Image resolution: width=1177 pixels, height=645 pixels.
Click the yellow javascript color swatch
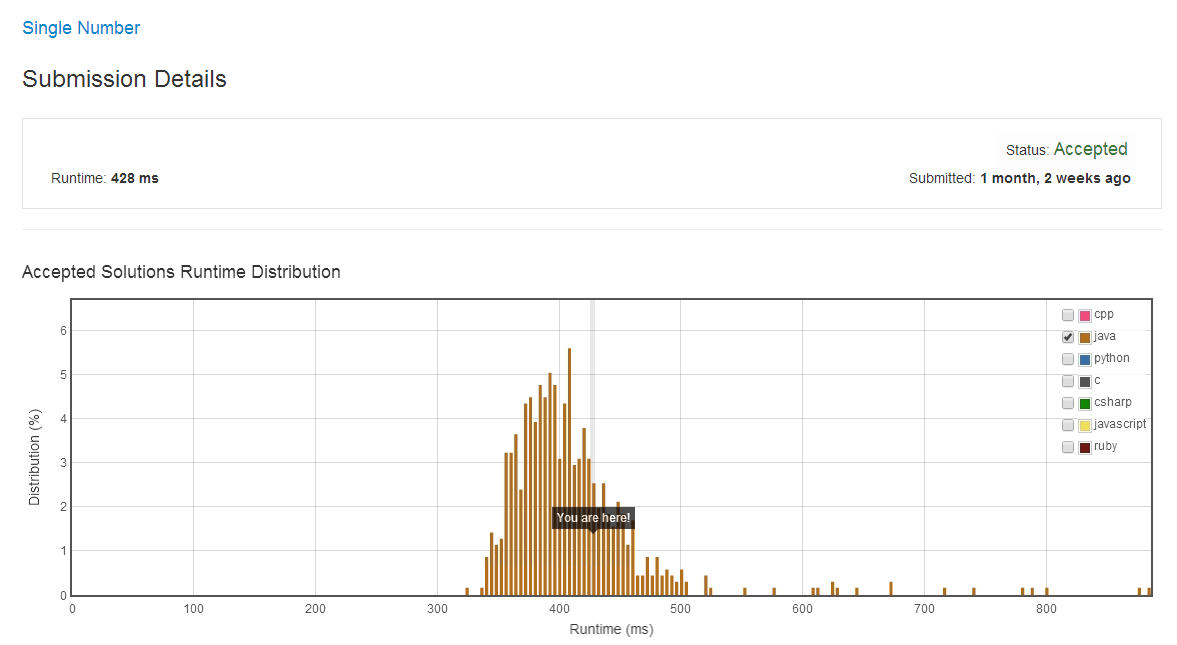coord(1085,426)
